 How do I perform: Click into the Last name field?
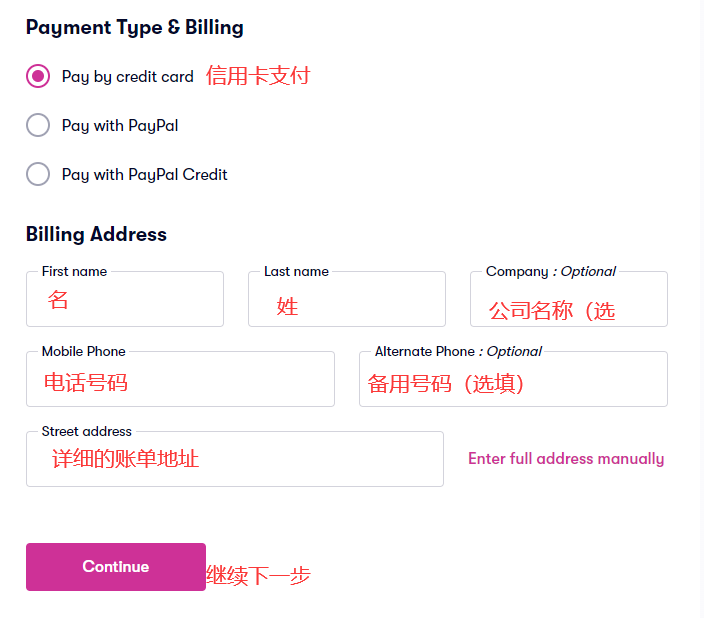coord(347,300)
